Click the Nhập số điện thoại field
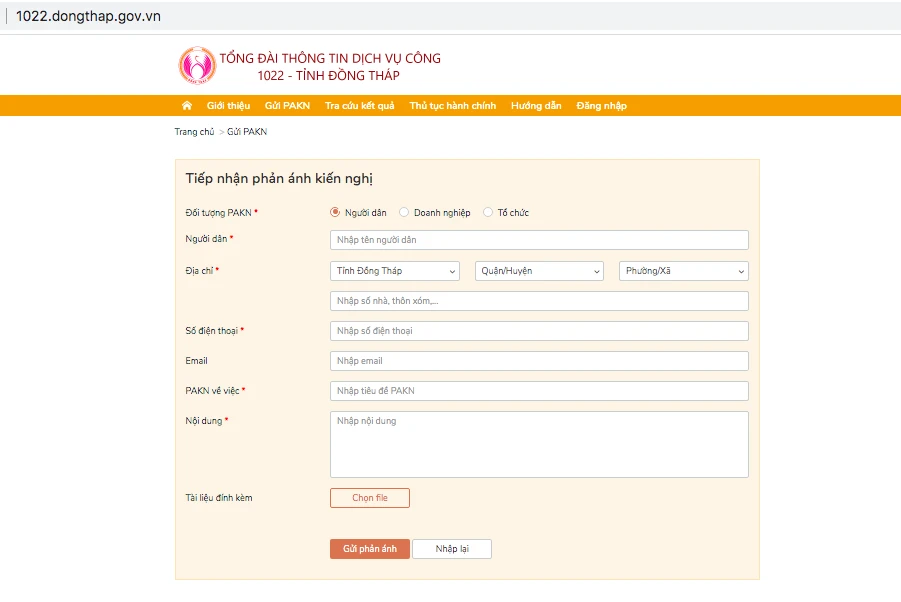 click(539, 331)
